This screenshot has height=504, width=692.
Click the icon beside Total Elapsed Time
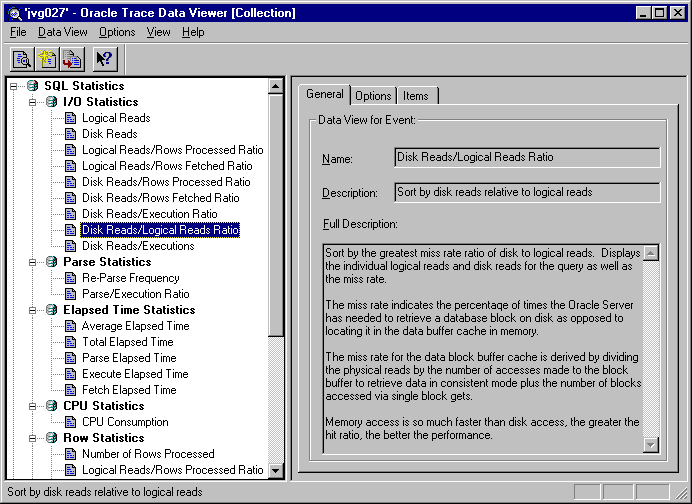71,342
